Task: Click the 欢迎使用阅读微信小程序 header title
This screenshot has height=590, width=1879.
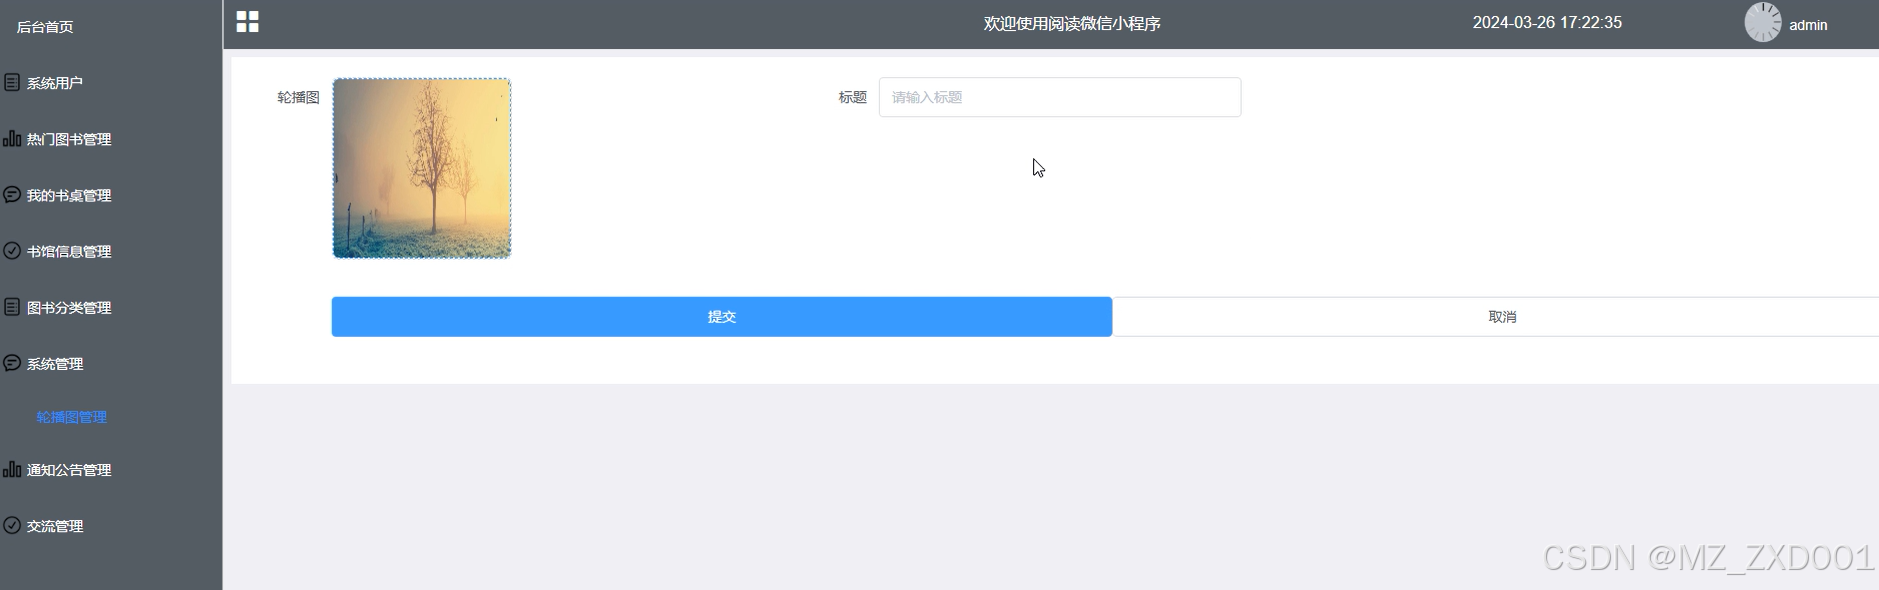Action: tap(1072, 23)
